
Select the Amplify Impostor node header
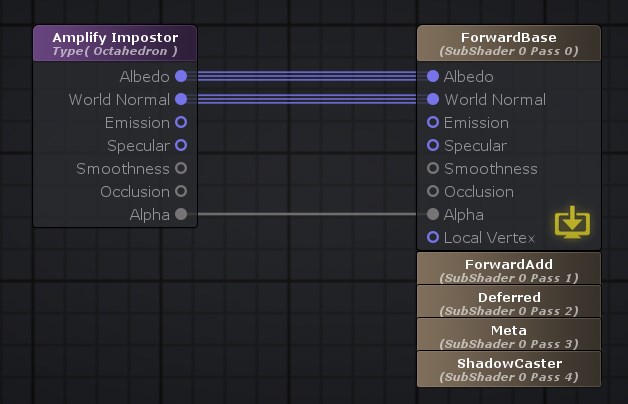(x=114, y=43)
